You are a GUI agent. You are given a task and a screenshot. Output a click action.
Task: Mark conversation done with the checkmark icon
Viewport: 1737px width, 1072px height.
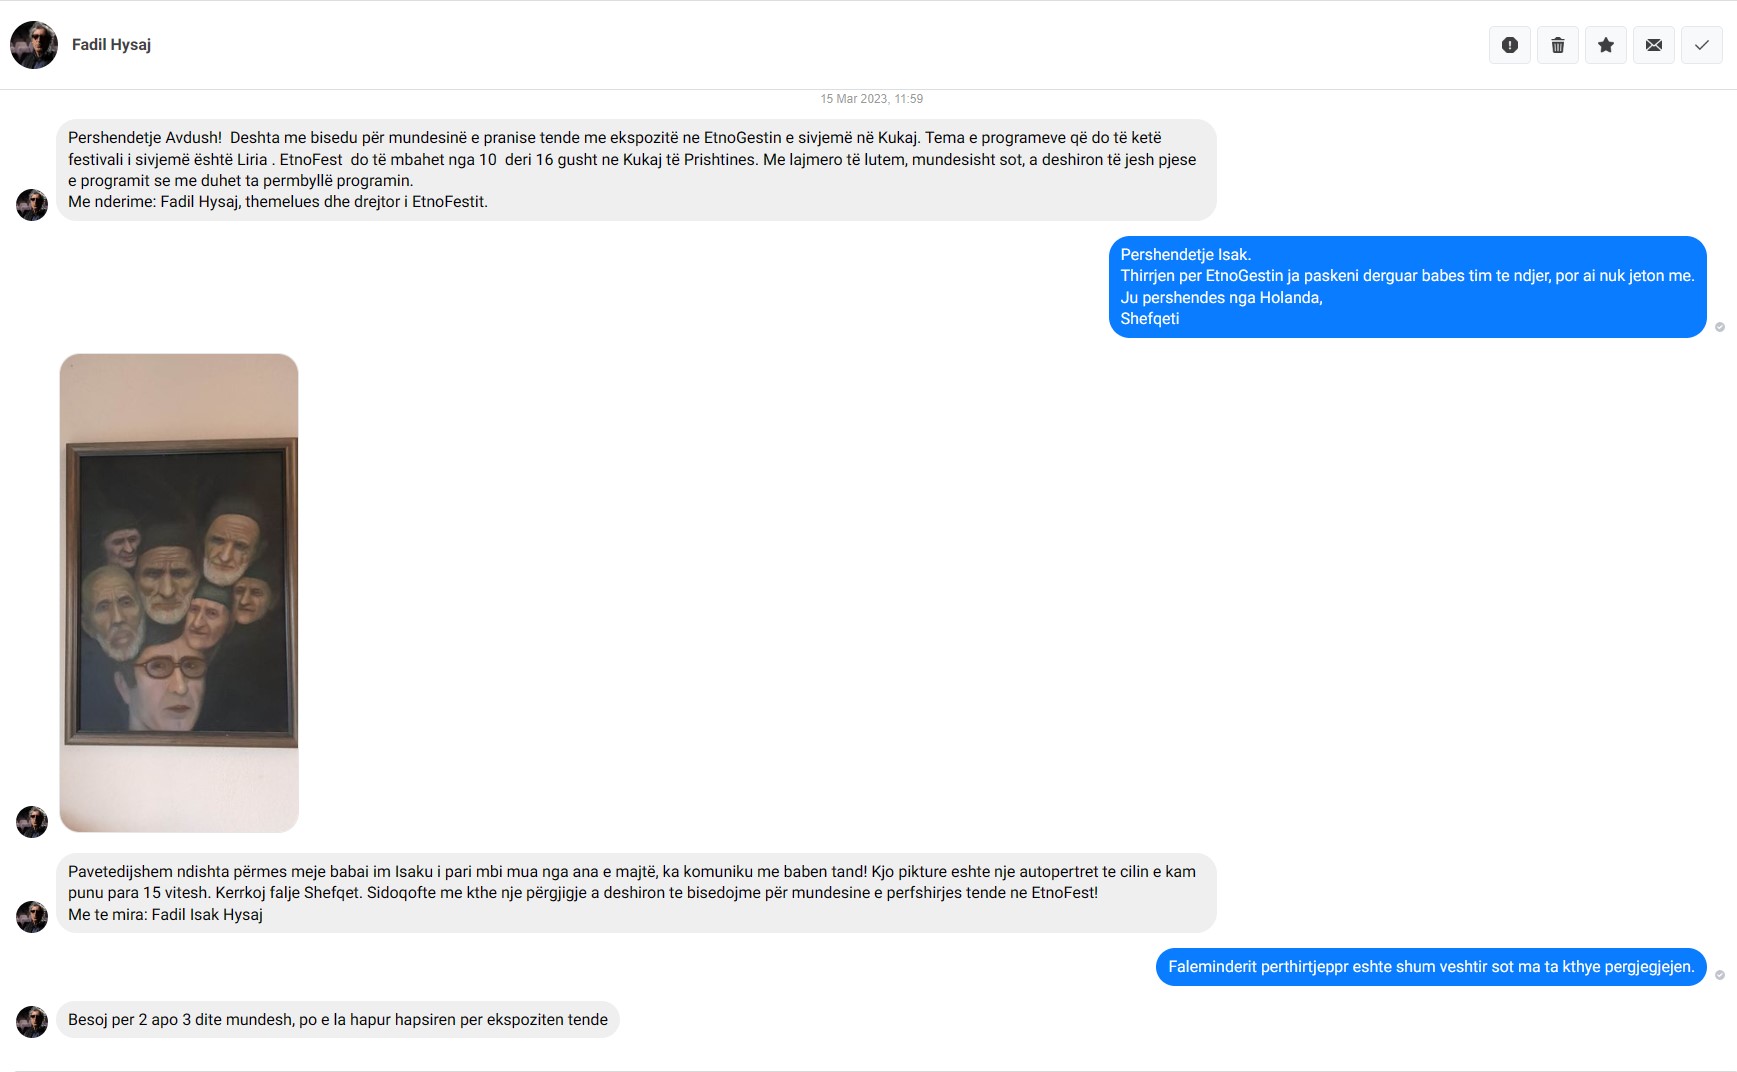coord(1702,45)
